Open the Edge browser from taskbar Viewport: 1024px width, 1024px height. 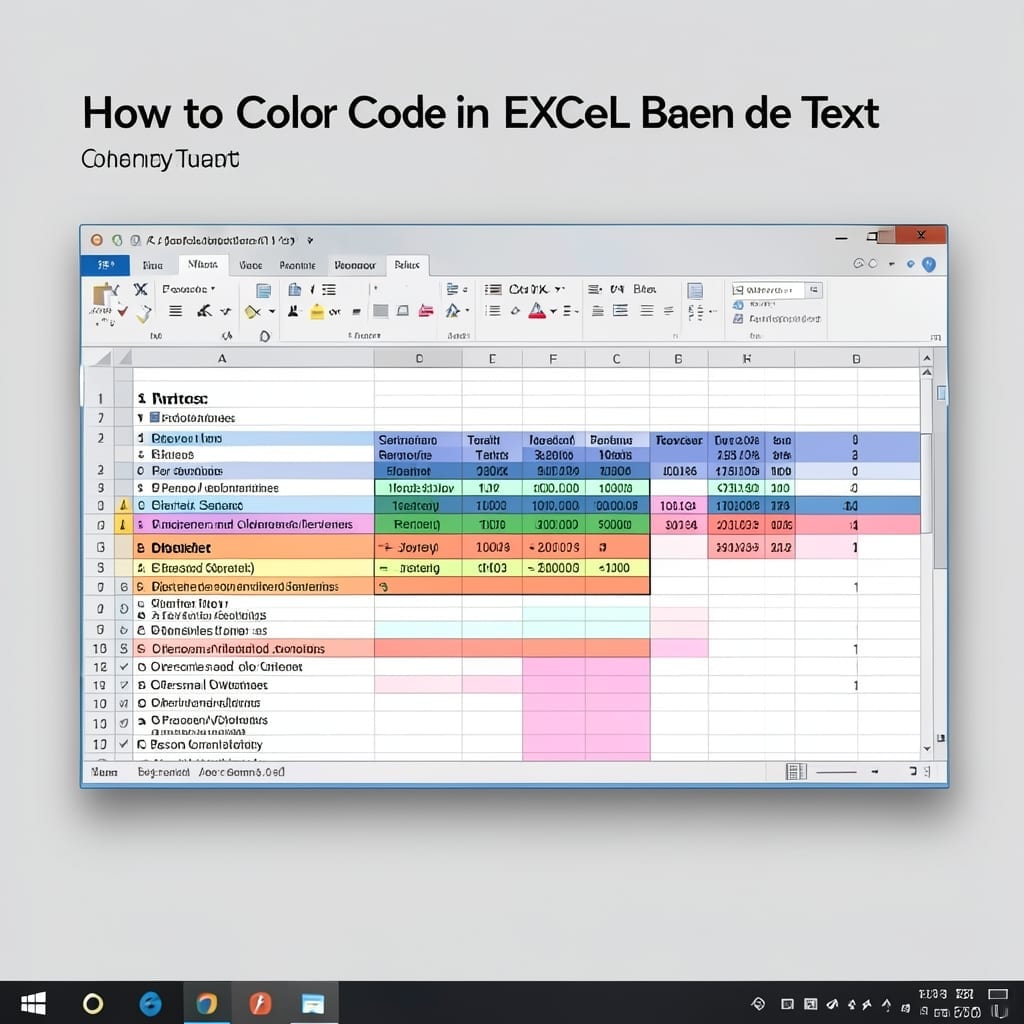pyautogui.click(x=150, y=1003)
